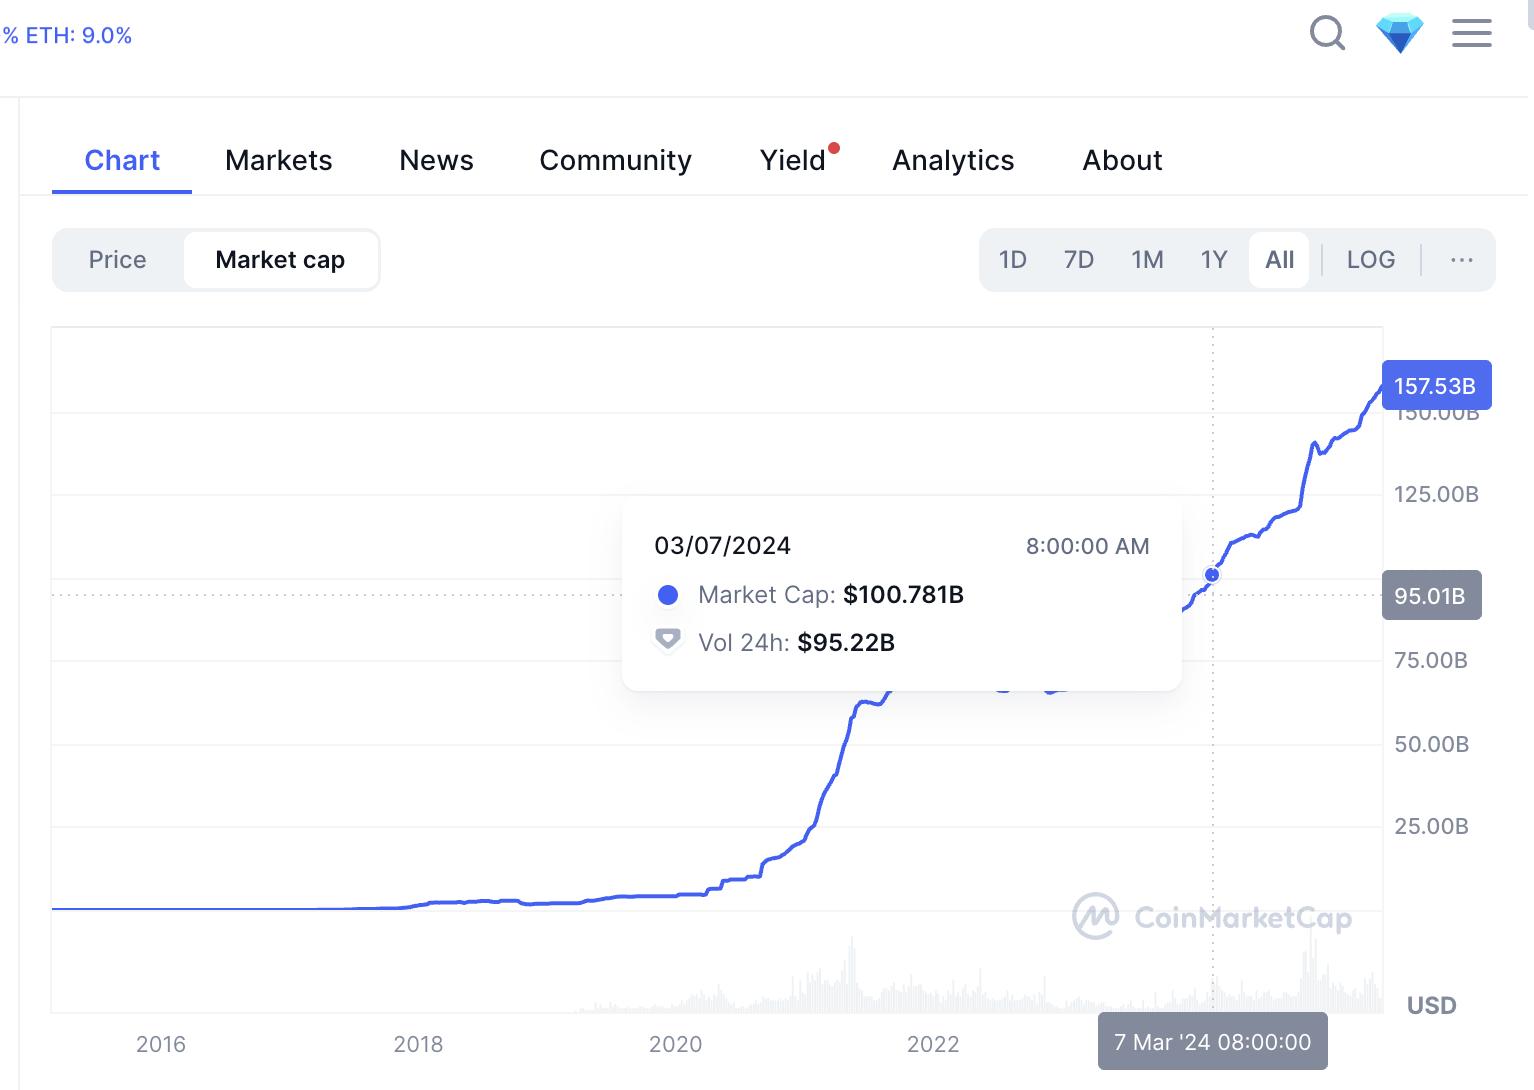Select the Market cap chart view
The height and width of the screenshot is (1090, 1534).
[x=280, y=260]
